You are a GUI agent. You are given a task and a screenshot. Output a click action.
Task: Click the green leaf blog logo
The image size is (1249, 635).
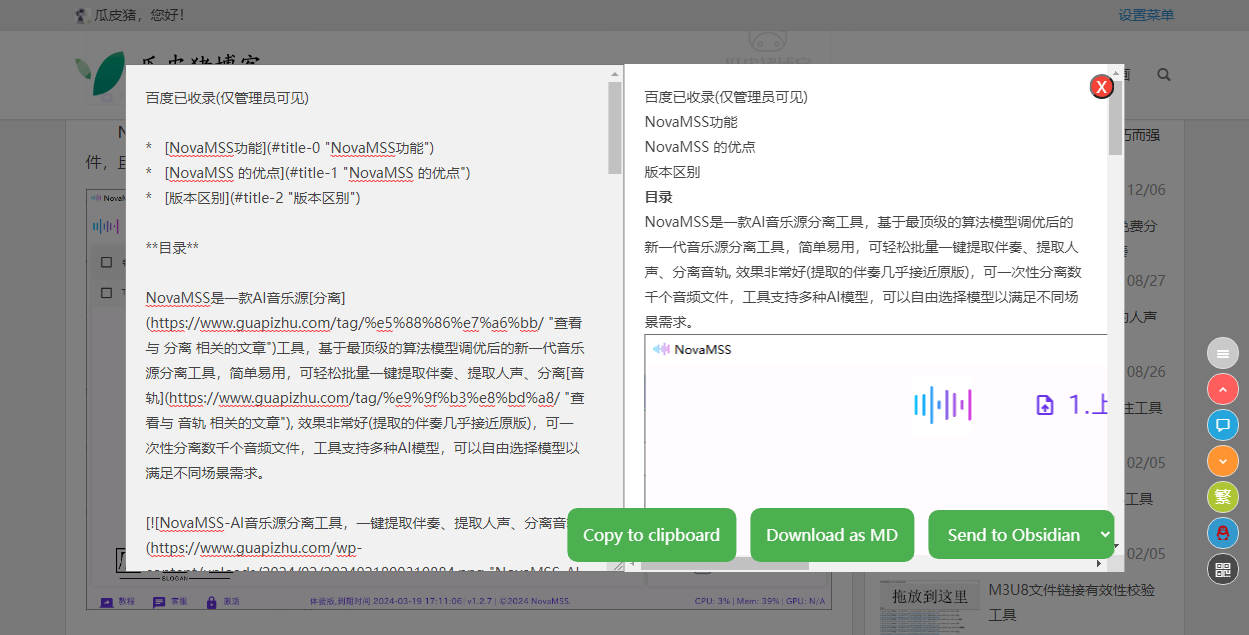[x=100, y=75]
